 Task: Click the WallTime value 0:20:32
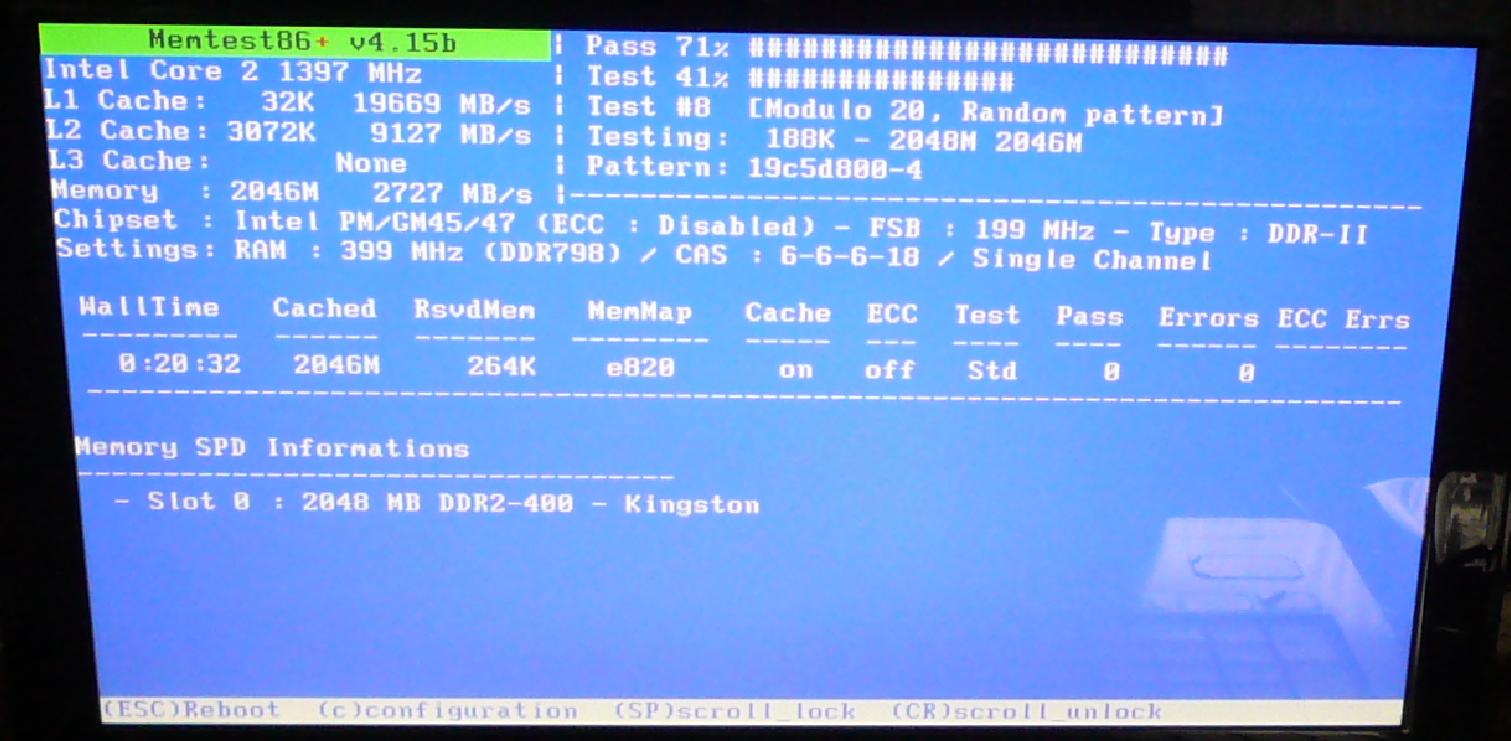(x=180, y=364)
